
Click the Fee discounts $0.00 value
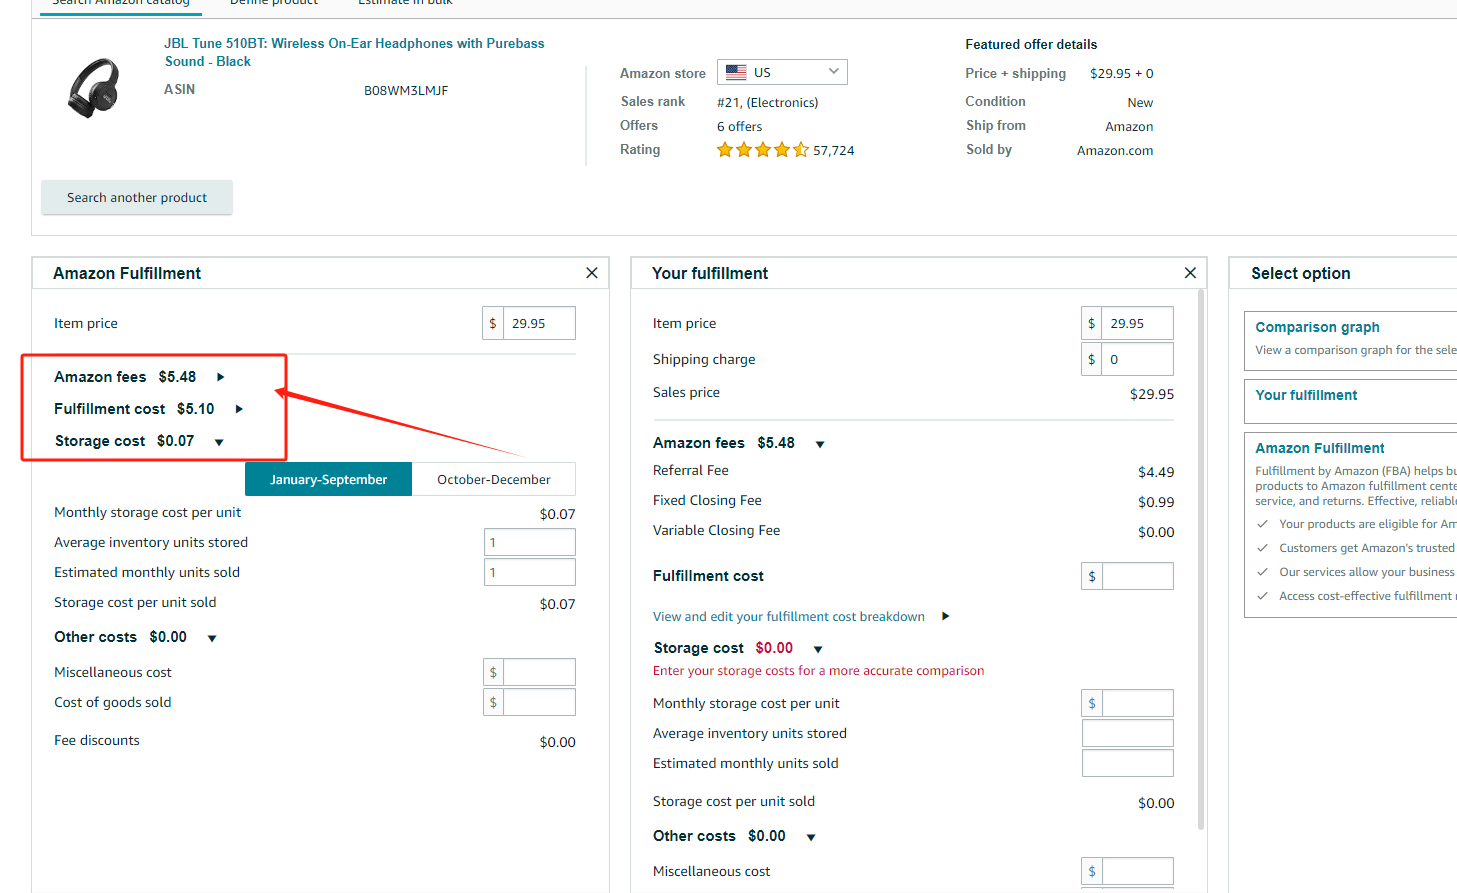[x=557, y=742]
